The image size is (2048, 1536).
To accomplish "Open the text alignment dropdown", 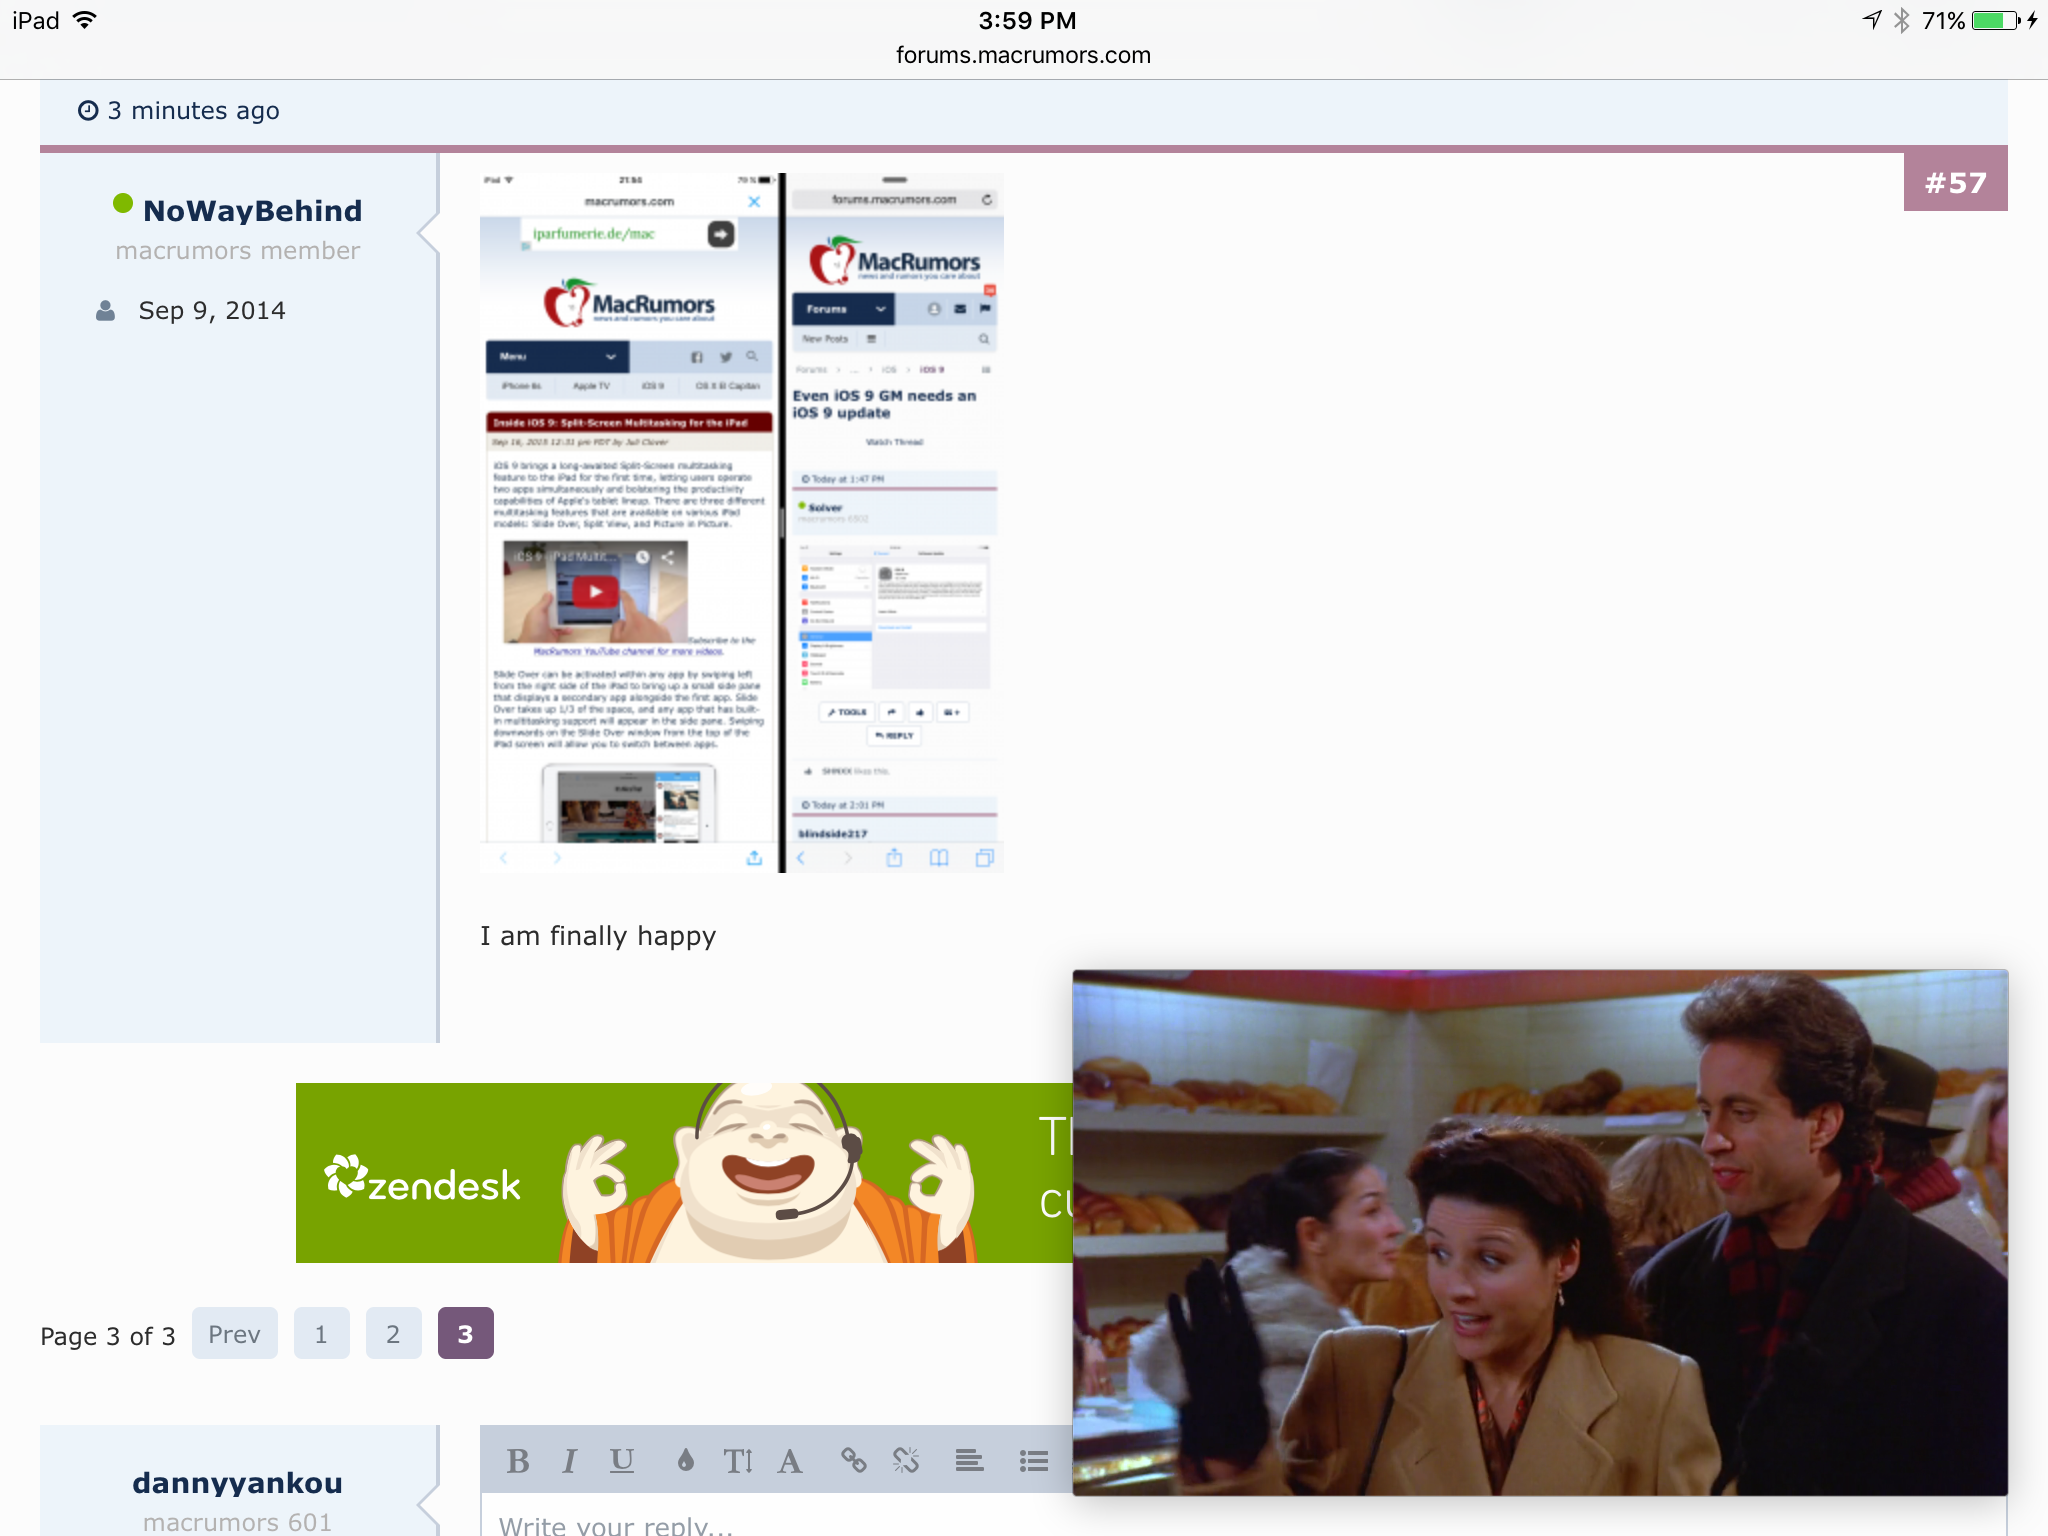I will point(969,1461).
